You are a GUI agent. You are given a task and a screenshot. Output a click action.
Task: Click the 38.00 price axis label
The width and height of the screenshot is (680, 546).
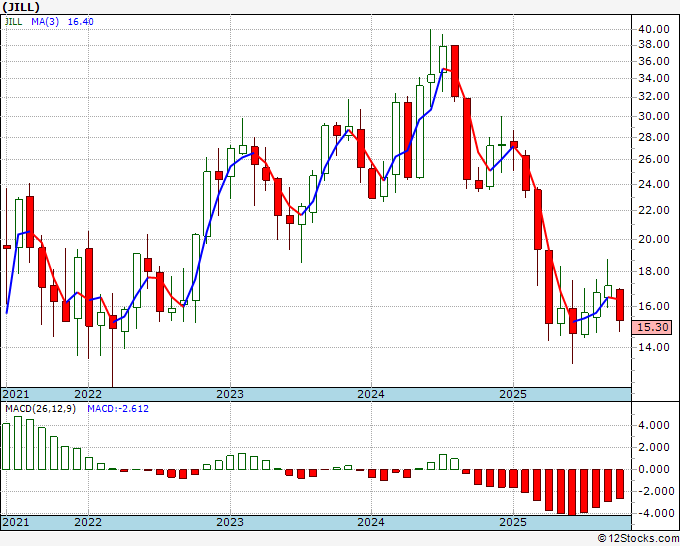pos(654,45)
